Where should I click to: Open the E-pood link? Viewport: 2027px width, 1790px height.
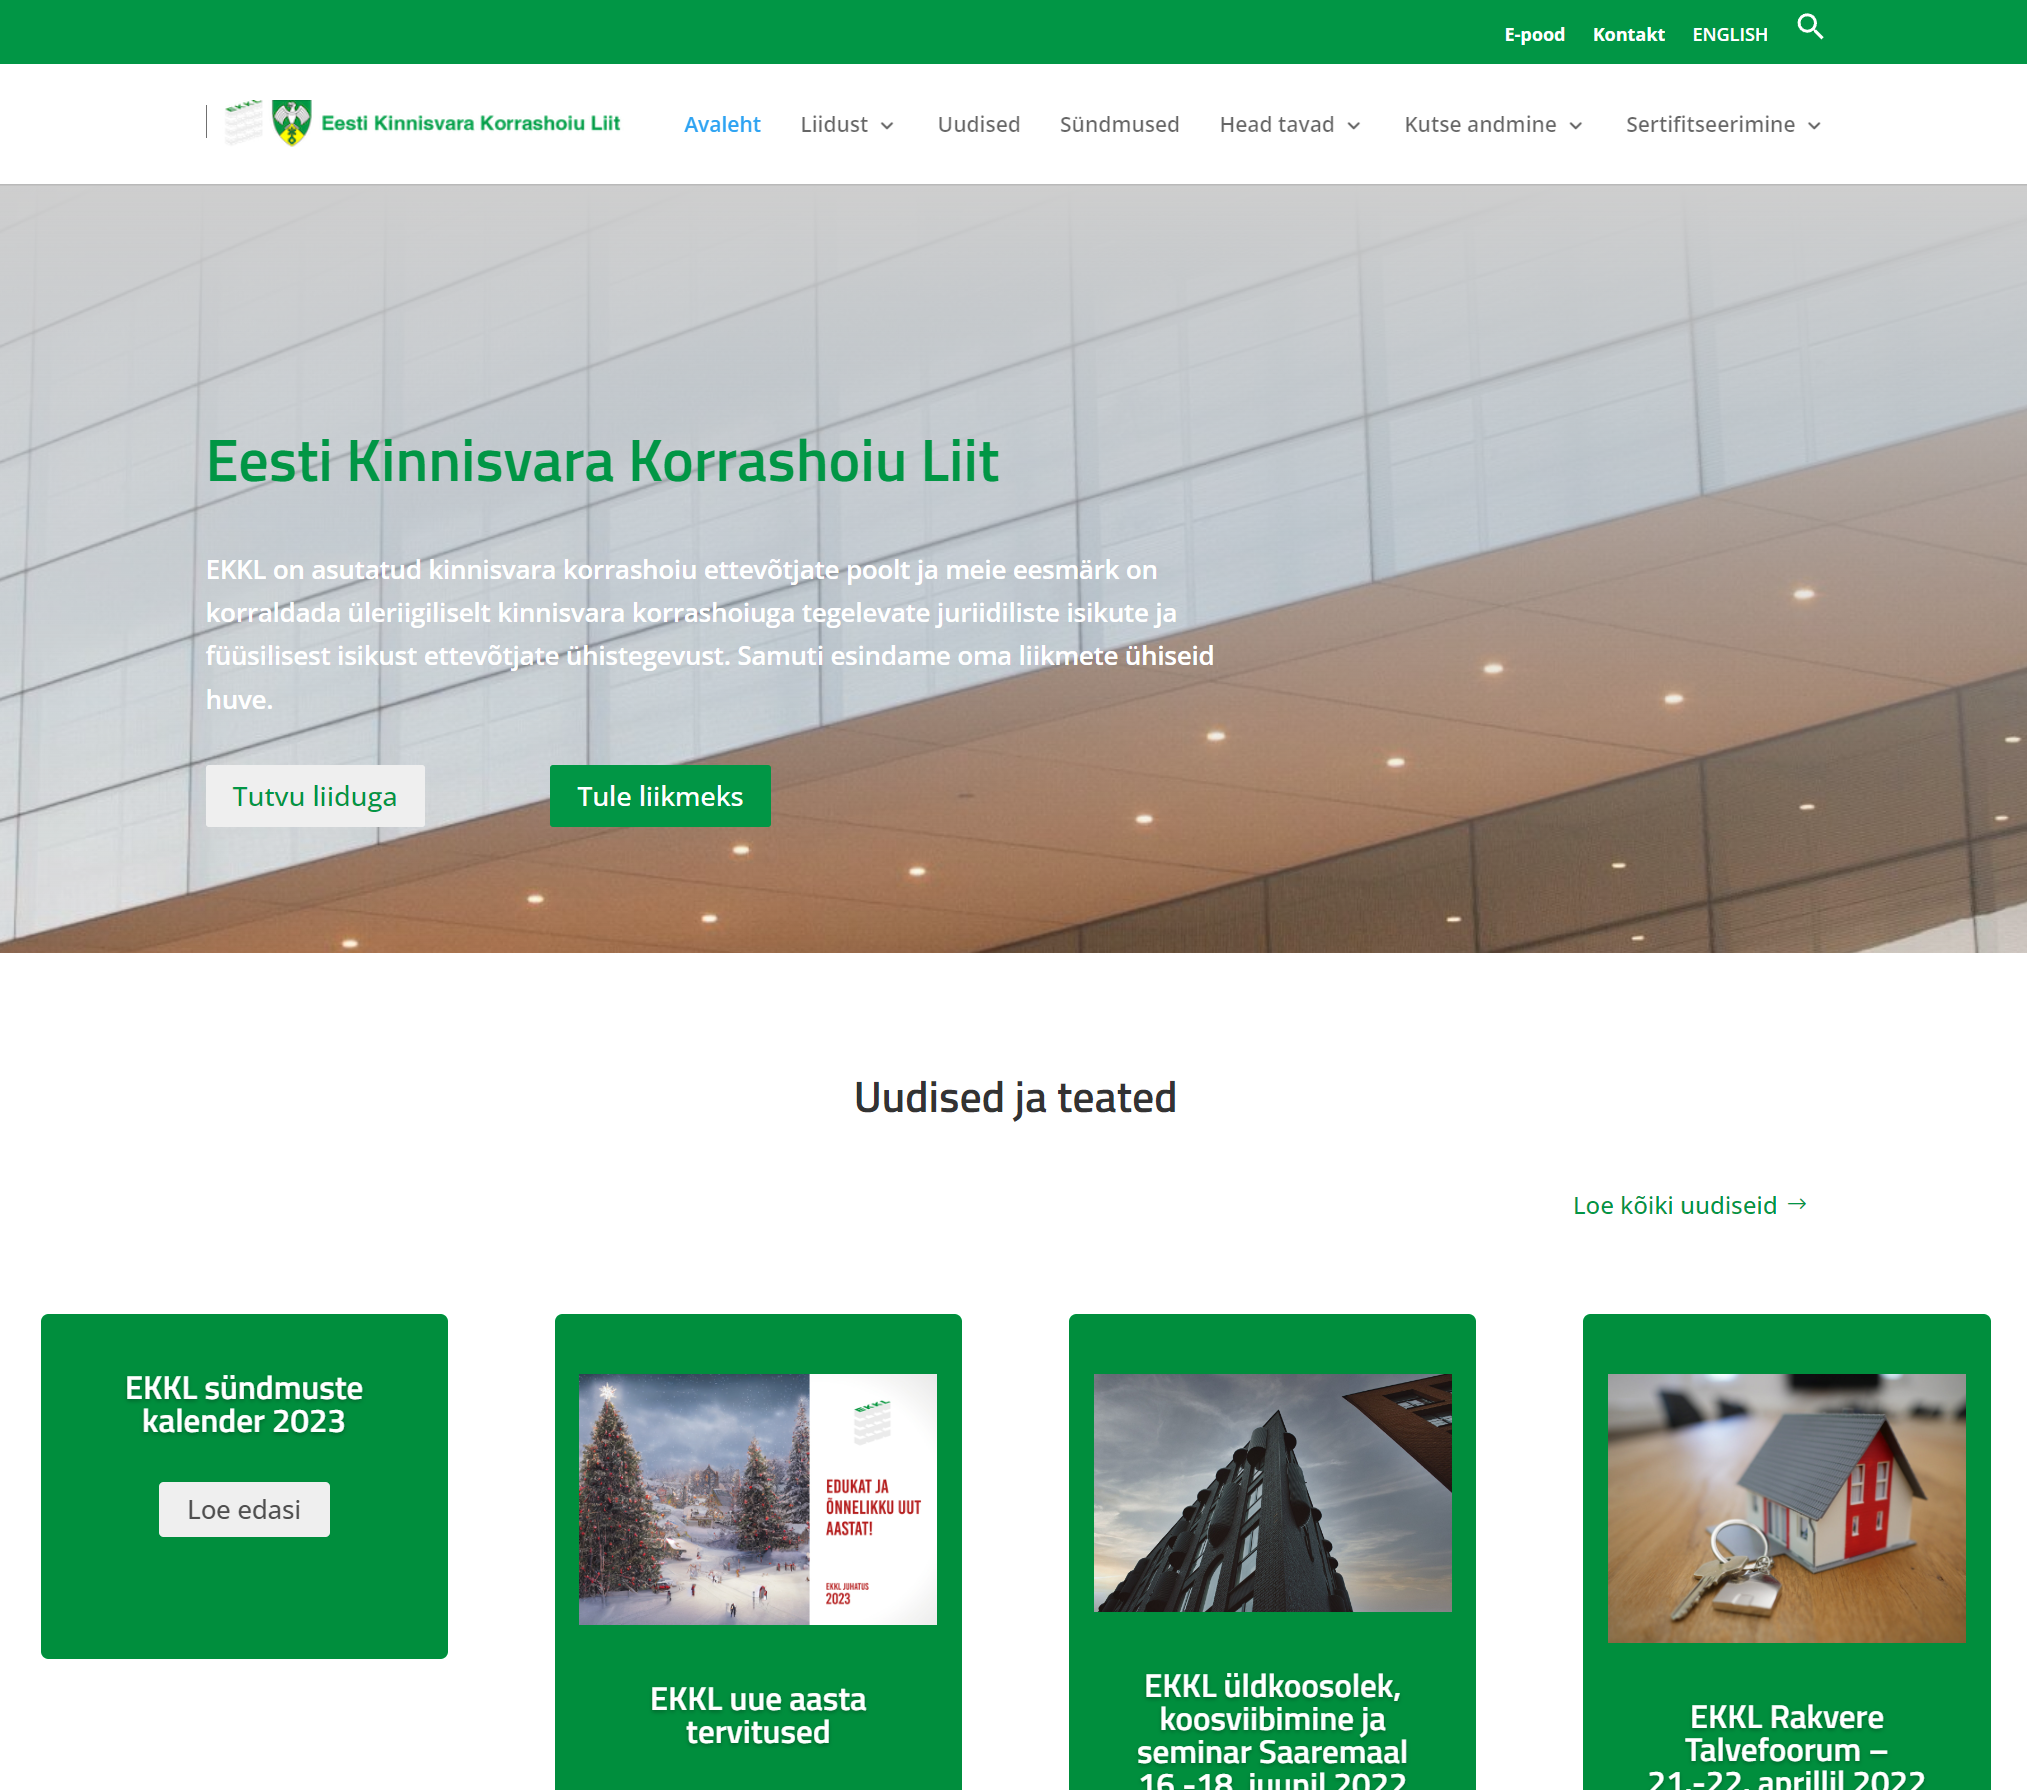click(x=1534, y=34)
